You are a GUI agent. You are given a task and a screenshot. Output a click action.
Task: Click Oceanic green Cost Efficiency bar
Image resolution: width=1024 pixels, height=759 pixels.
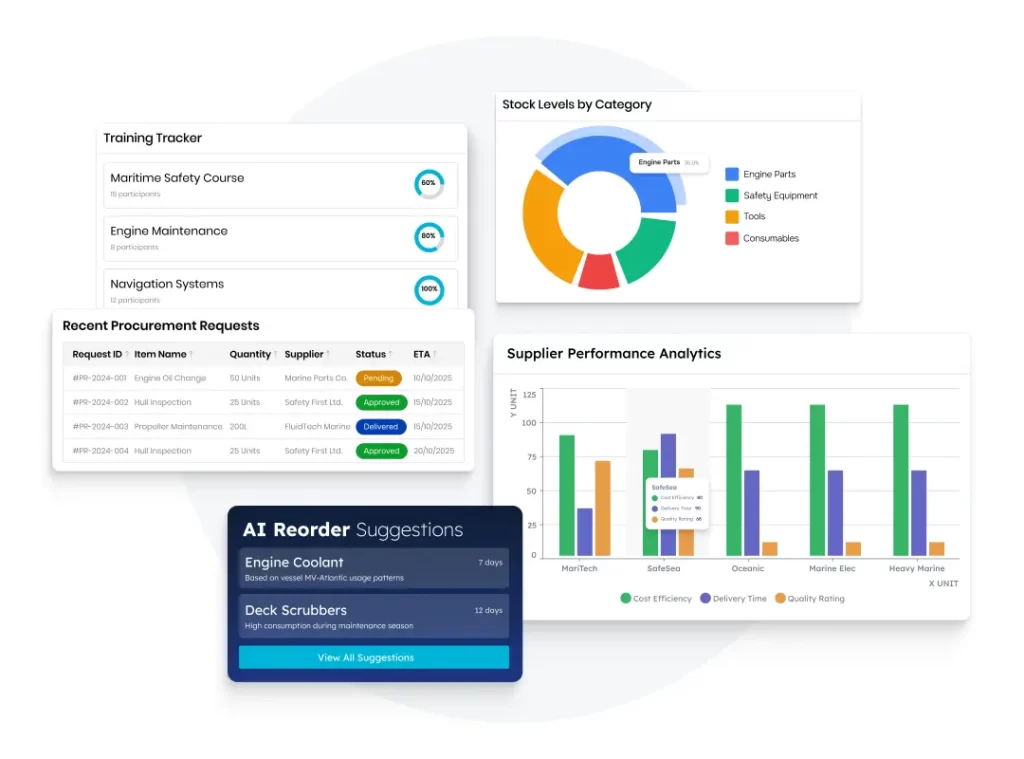(x=734, y=481)
